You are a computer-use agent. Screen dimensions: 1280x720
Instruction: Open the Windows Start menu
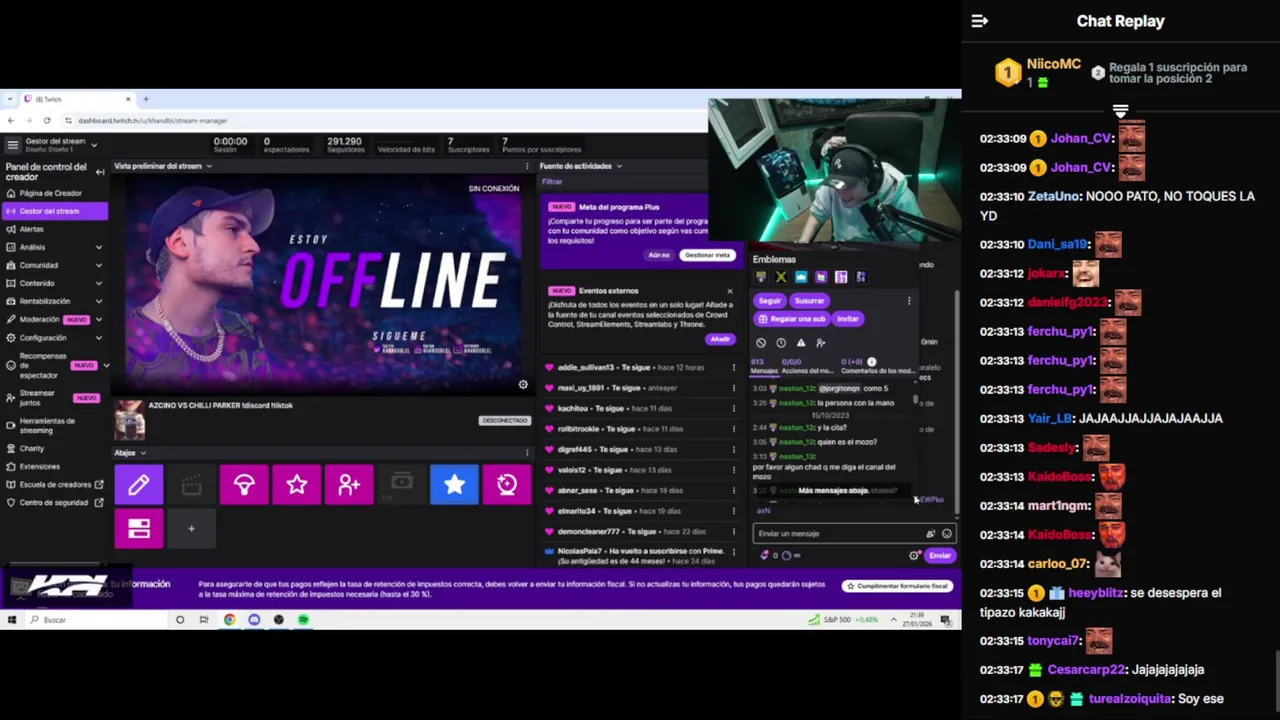tap(12, 620)
